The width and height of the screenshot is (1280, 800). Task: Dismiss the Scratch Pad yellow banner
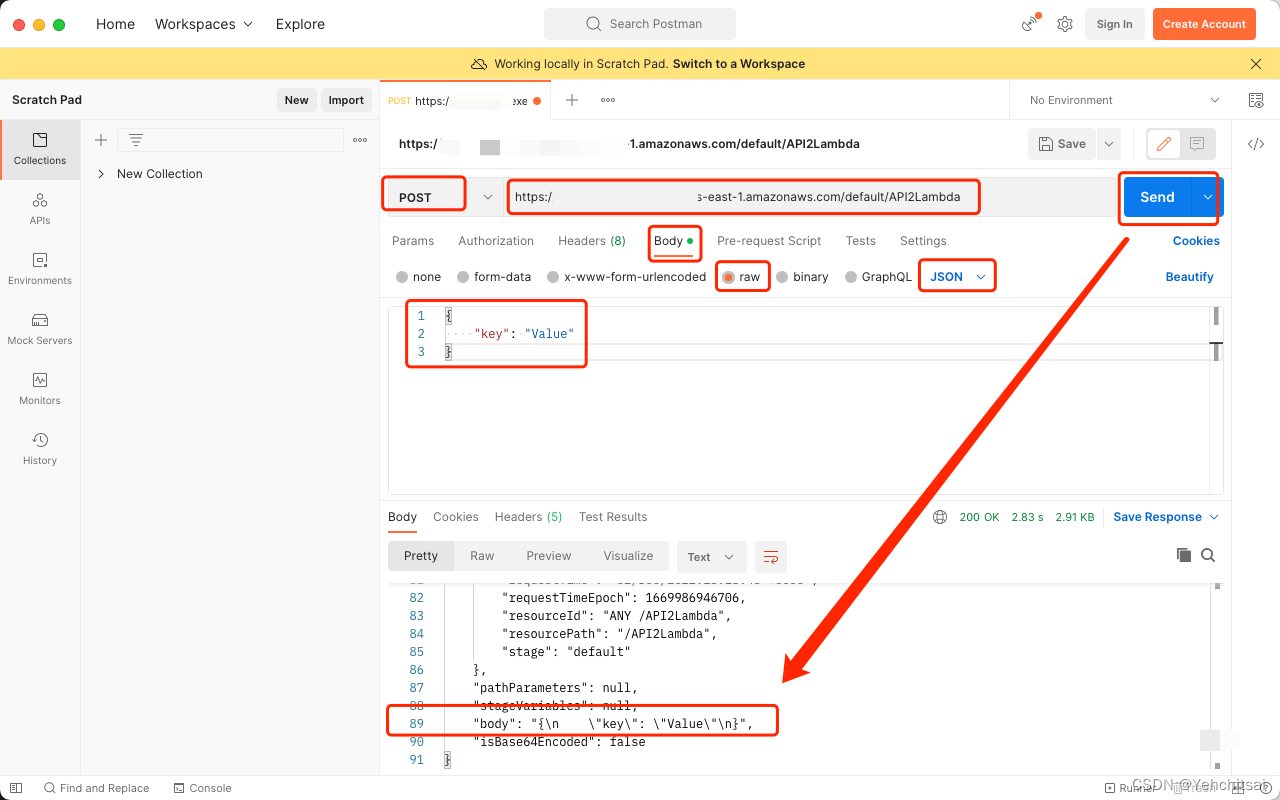pos(1256,64)
